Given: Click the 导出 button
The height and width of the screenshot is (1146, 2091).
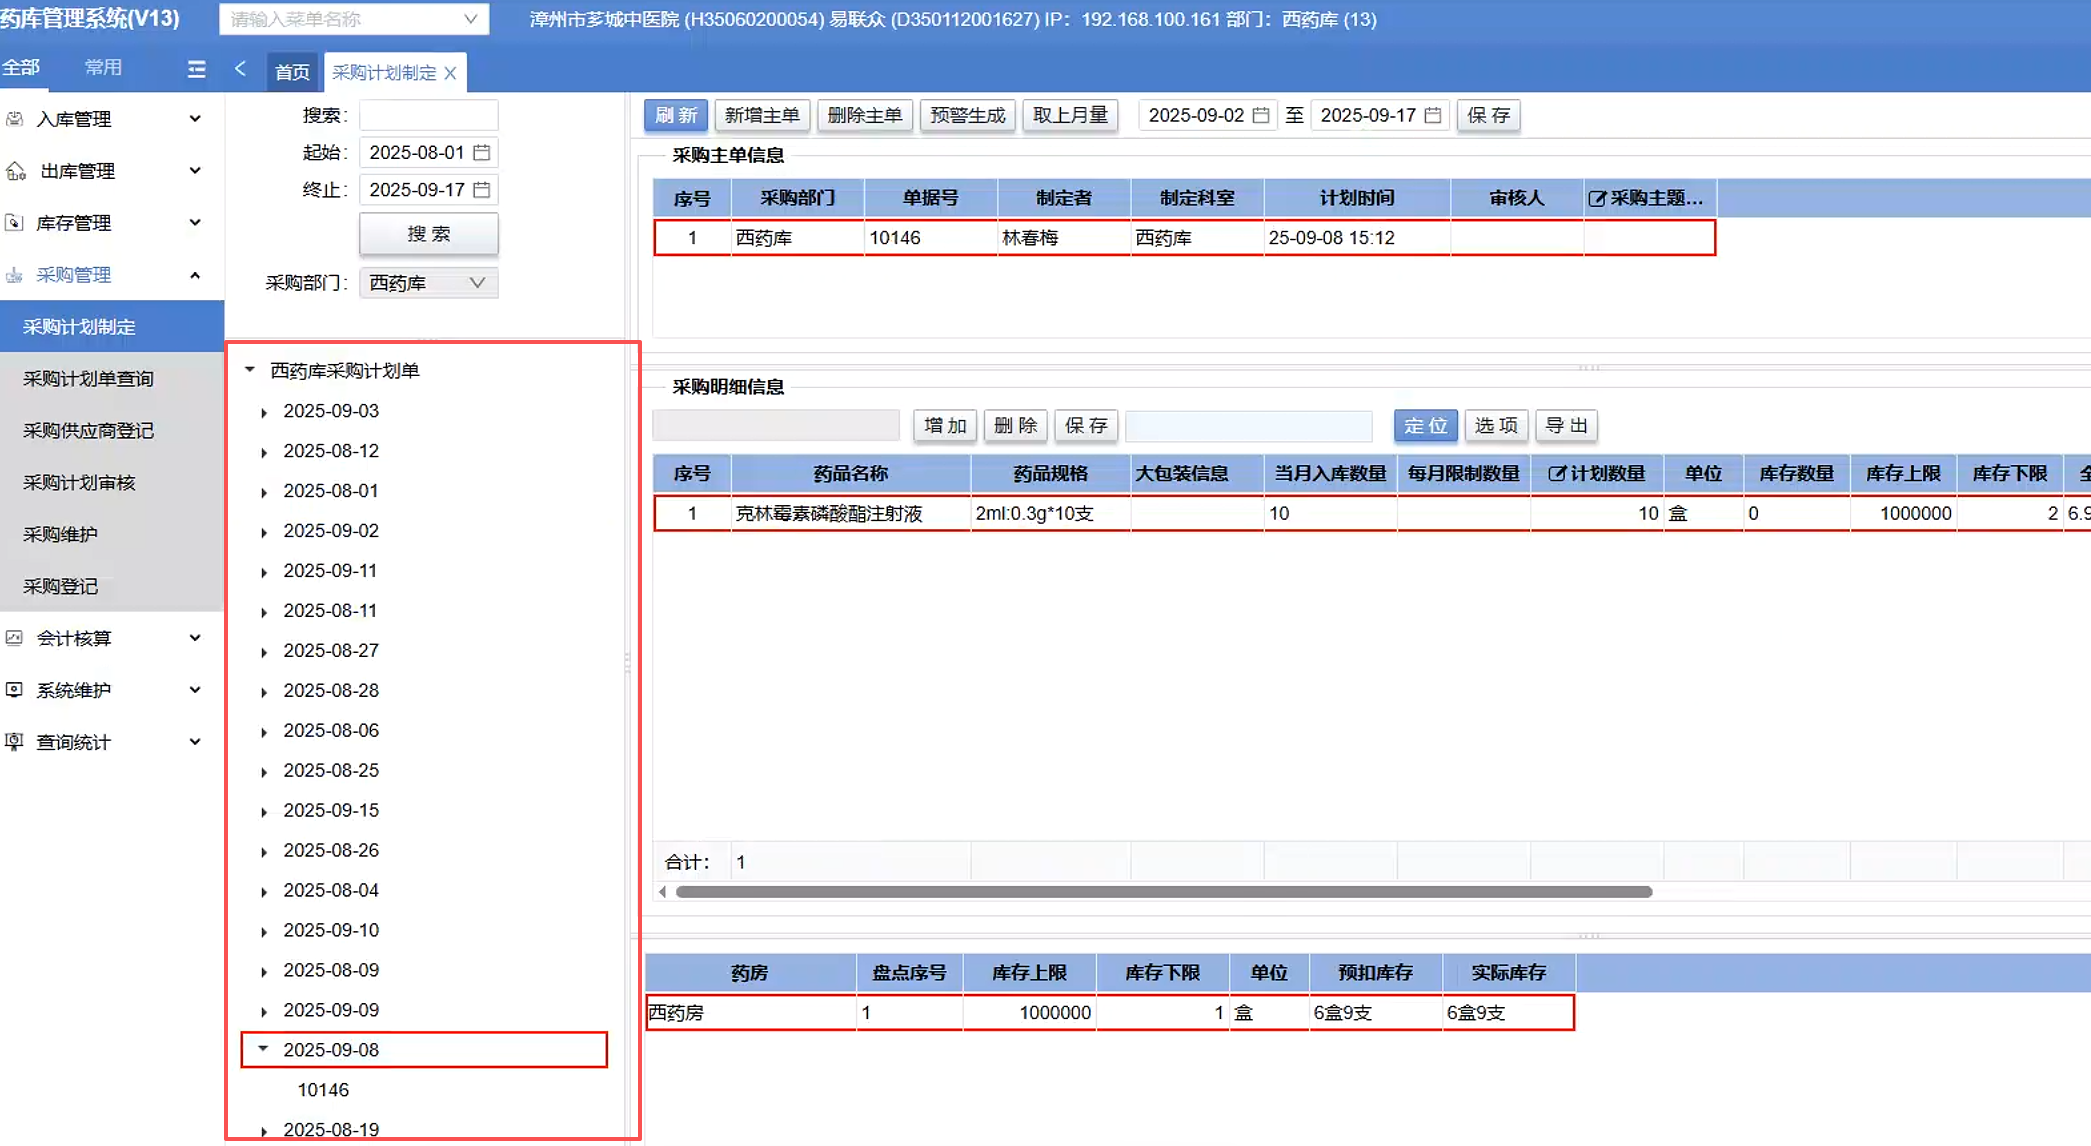Looking at the screenshot, I should 1566,426.
